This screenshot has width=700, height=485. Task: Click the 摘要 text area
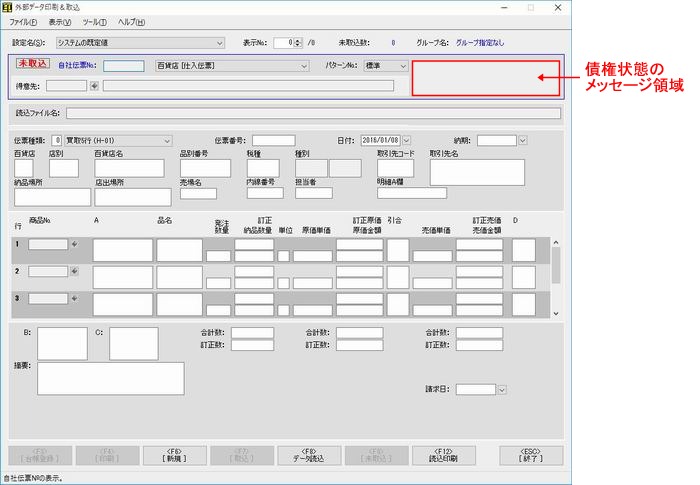pos(110,379)
